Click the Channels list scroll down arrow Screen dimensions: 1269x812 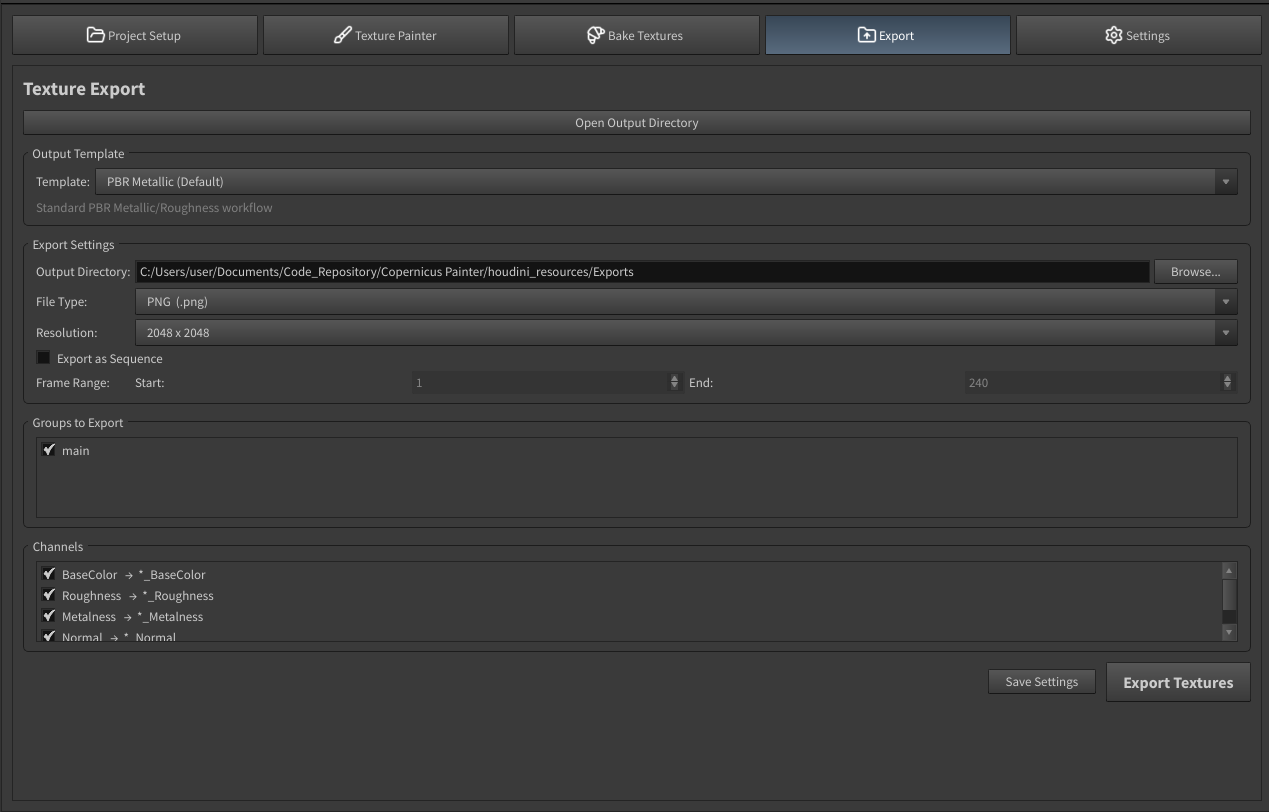pyautogui.click(x=1229, y=632)
